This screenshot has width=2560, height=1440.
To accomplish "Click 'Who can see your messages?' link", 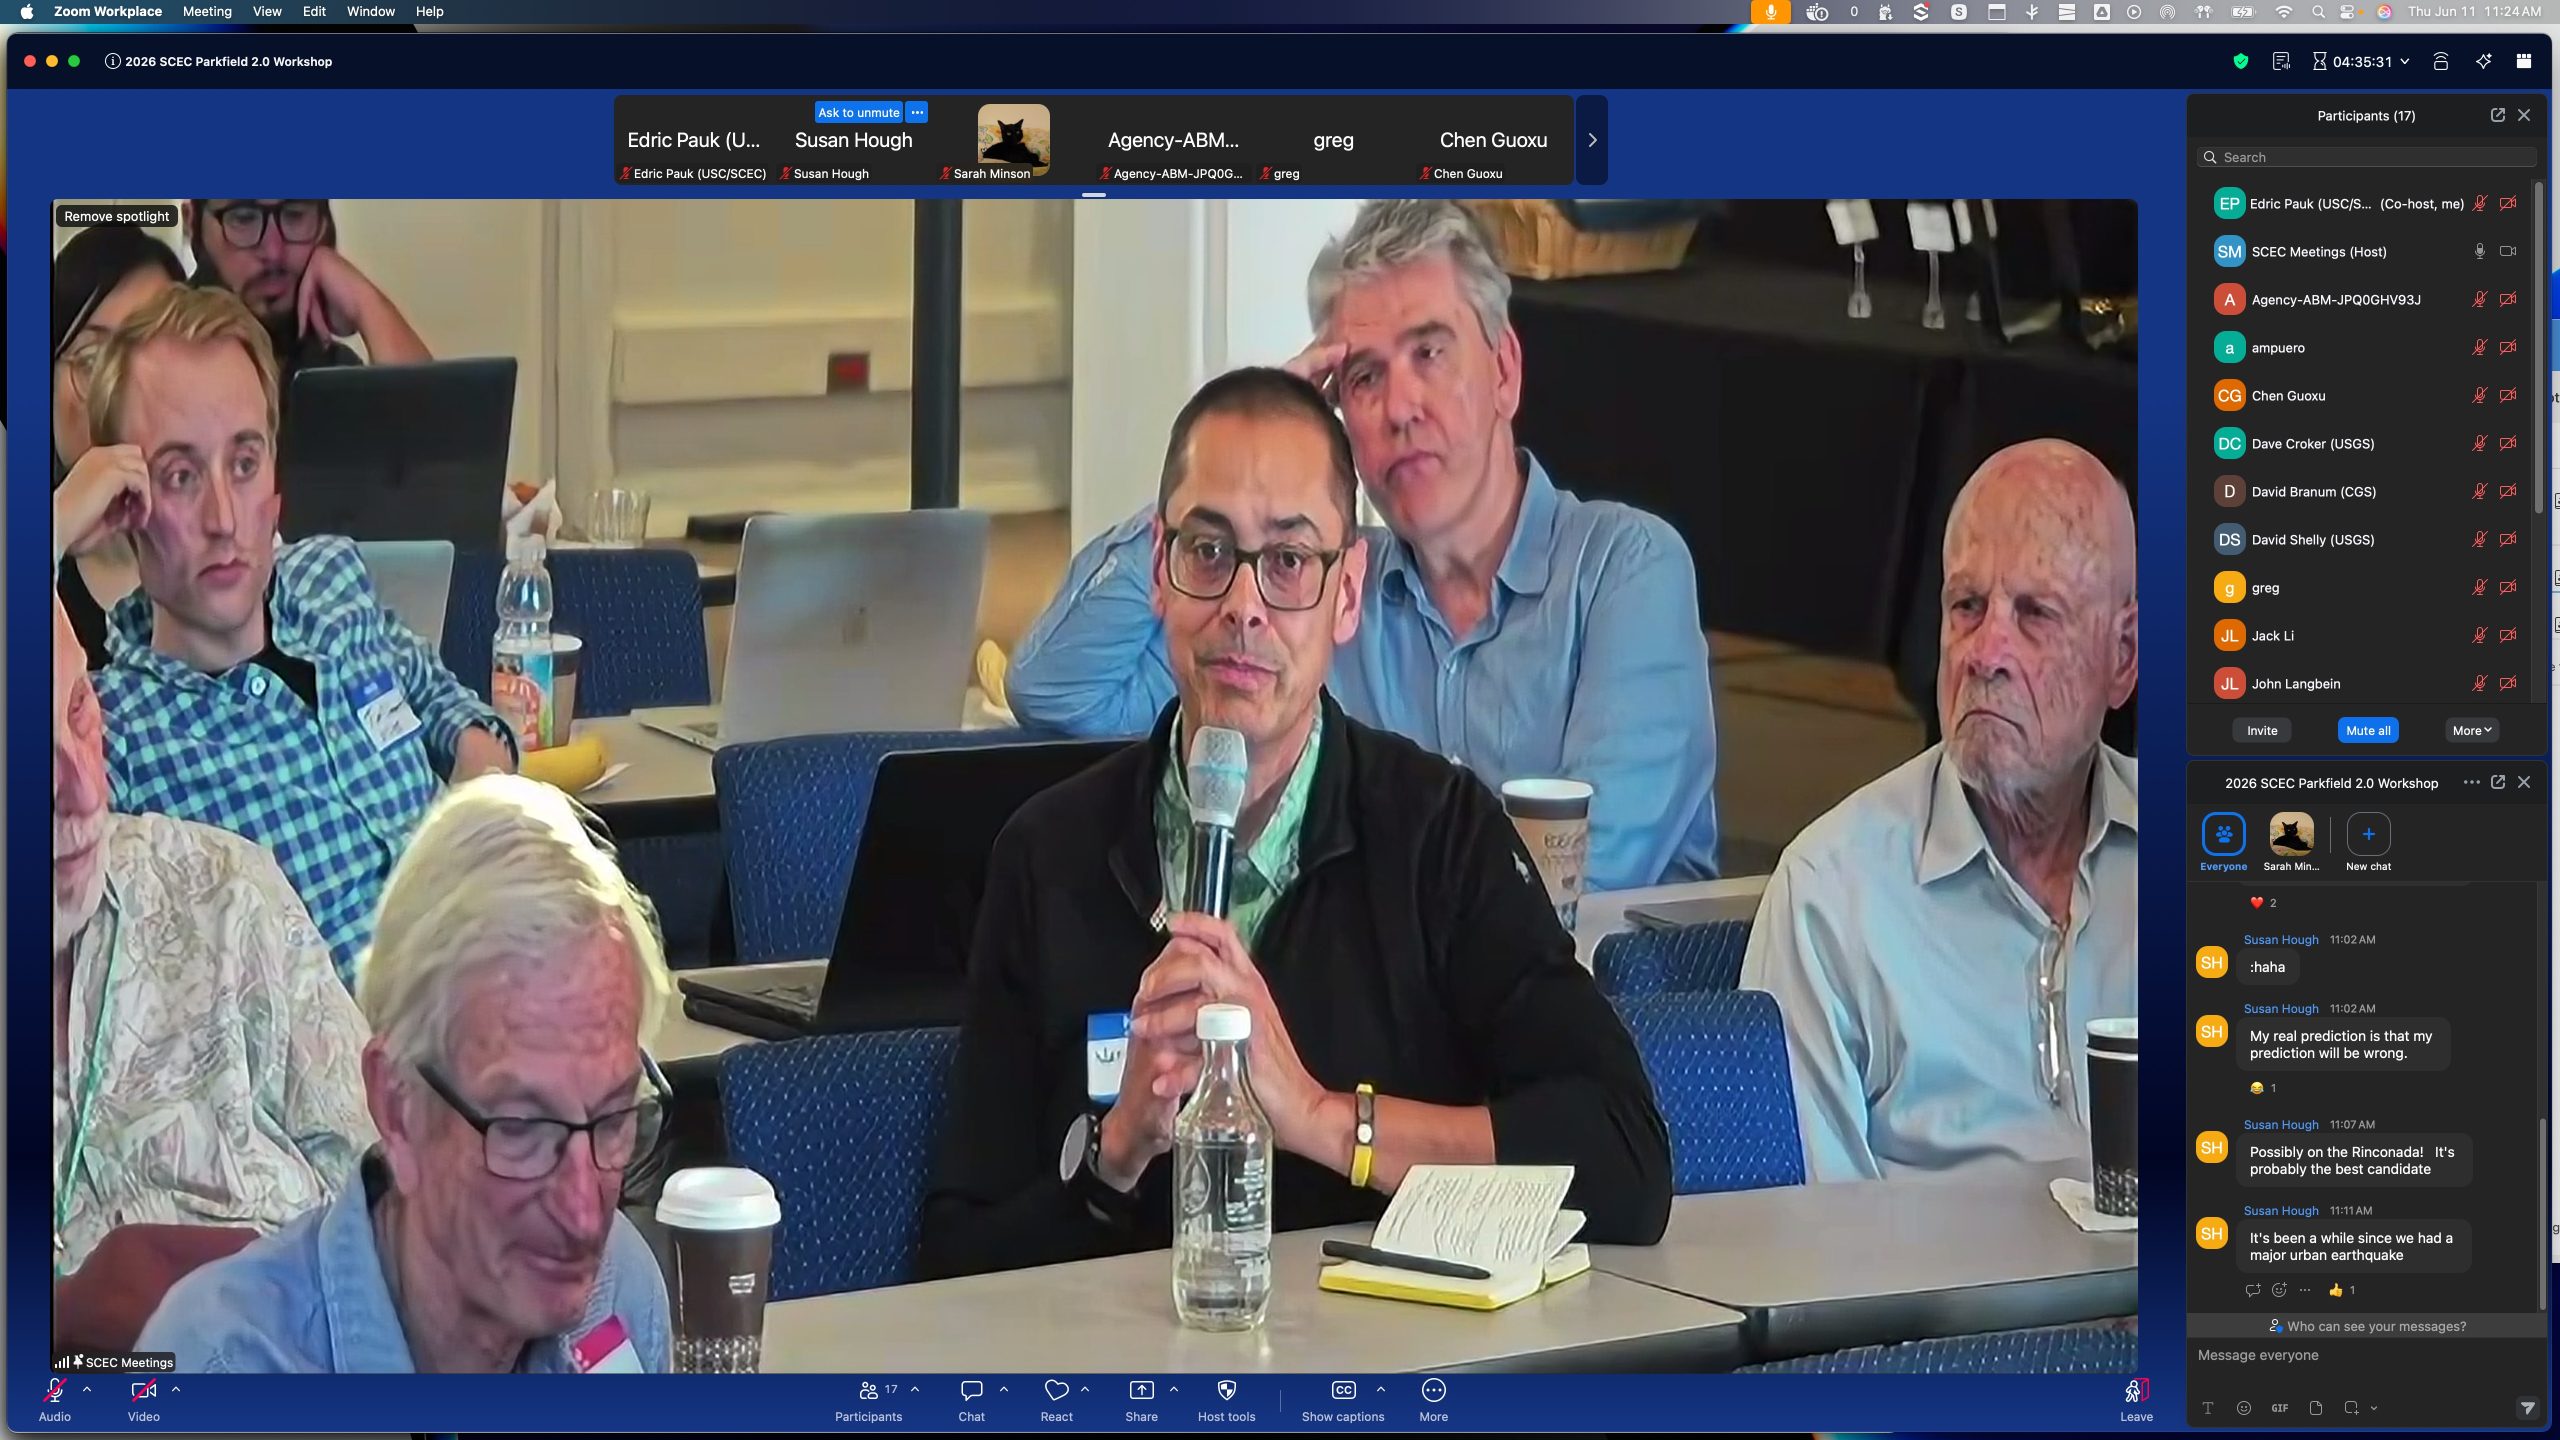I will (x=2366, y=1326).
